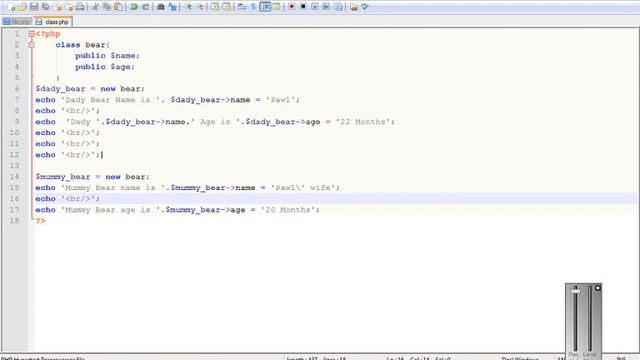Toggle synchronize horizontal scrolling icon
This screenshot has height=360, width=640.
226,7
